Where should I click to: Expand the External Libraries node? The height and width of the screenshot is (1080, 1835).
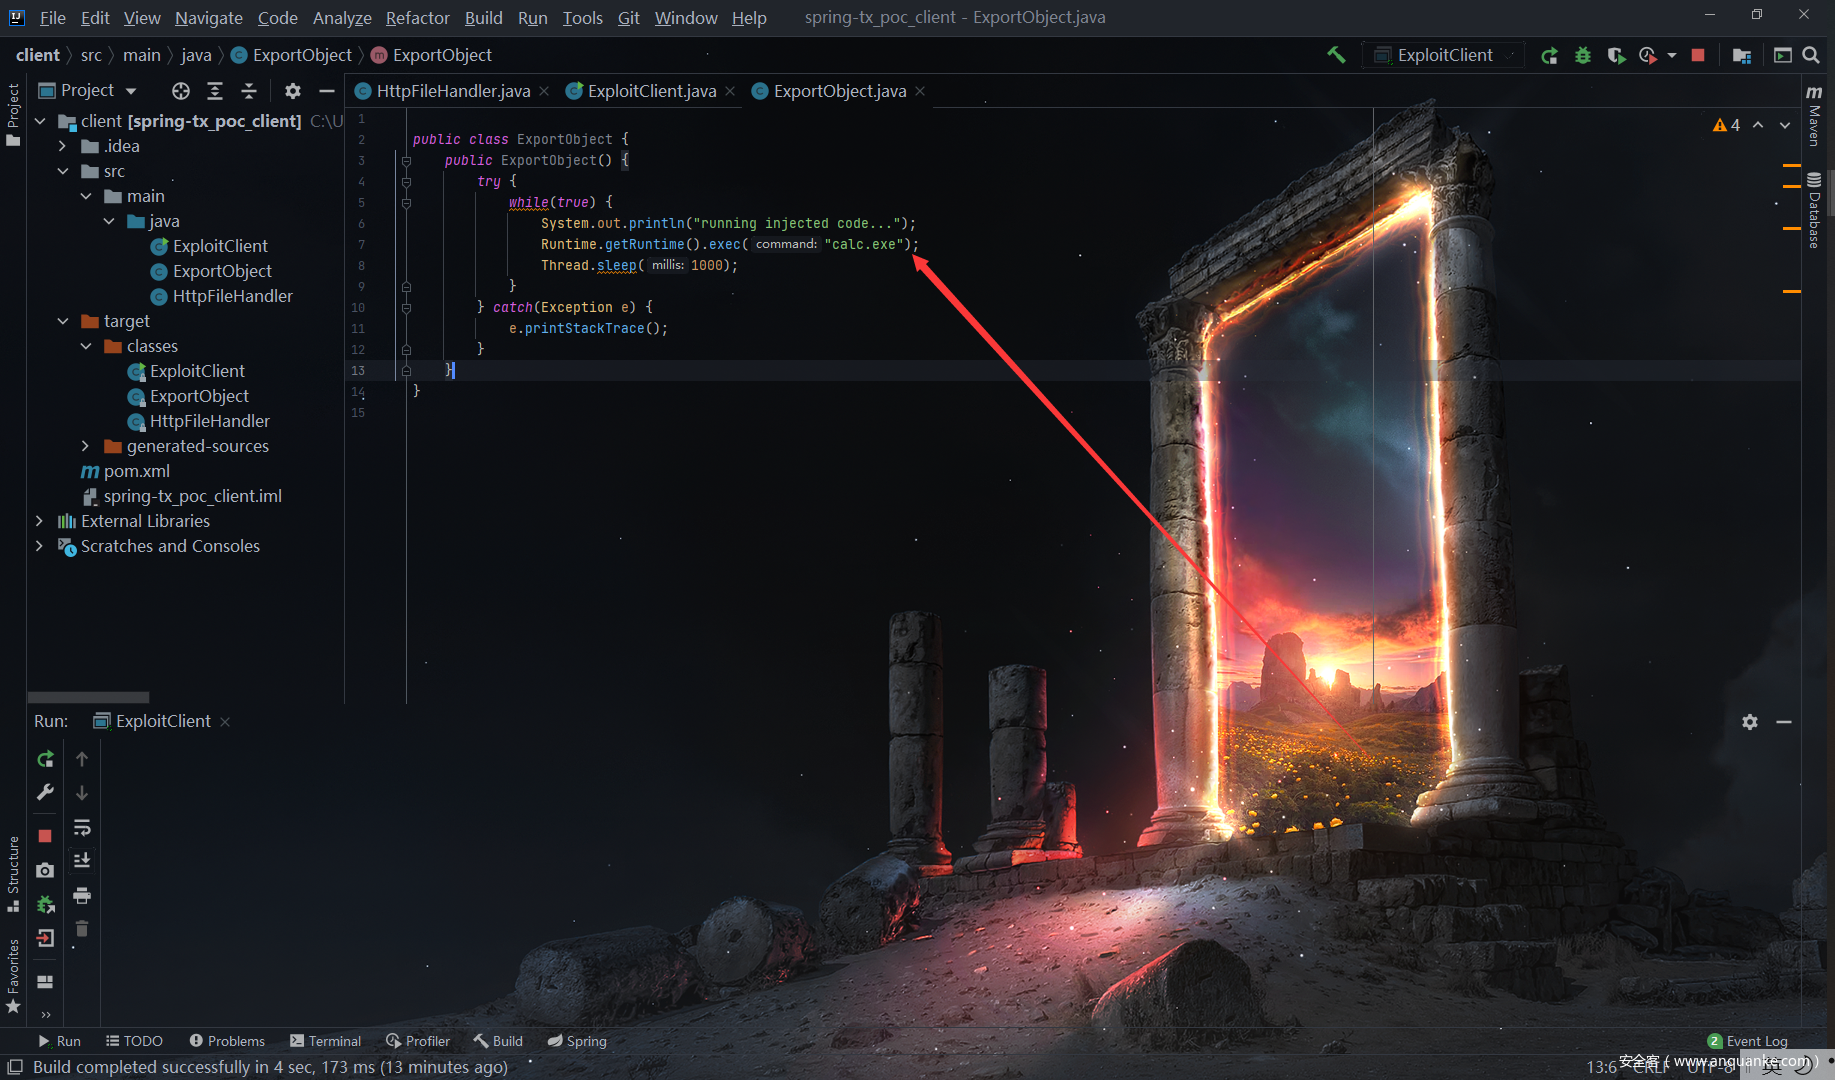[x=39, y=521]
